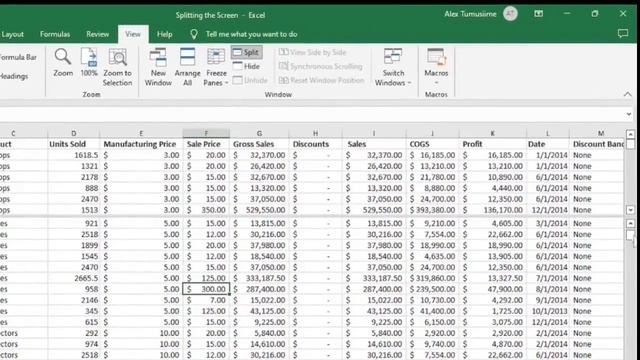Click the Unhide window button
The image size is (640, 360).
click(x=250, y=80)
